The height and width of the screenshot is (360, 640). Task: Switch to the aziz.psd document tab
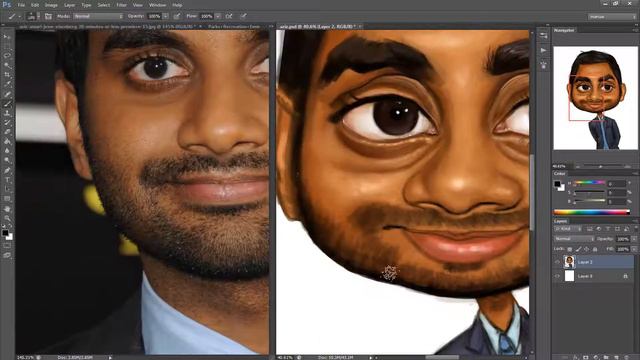318,27
